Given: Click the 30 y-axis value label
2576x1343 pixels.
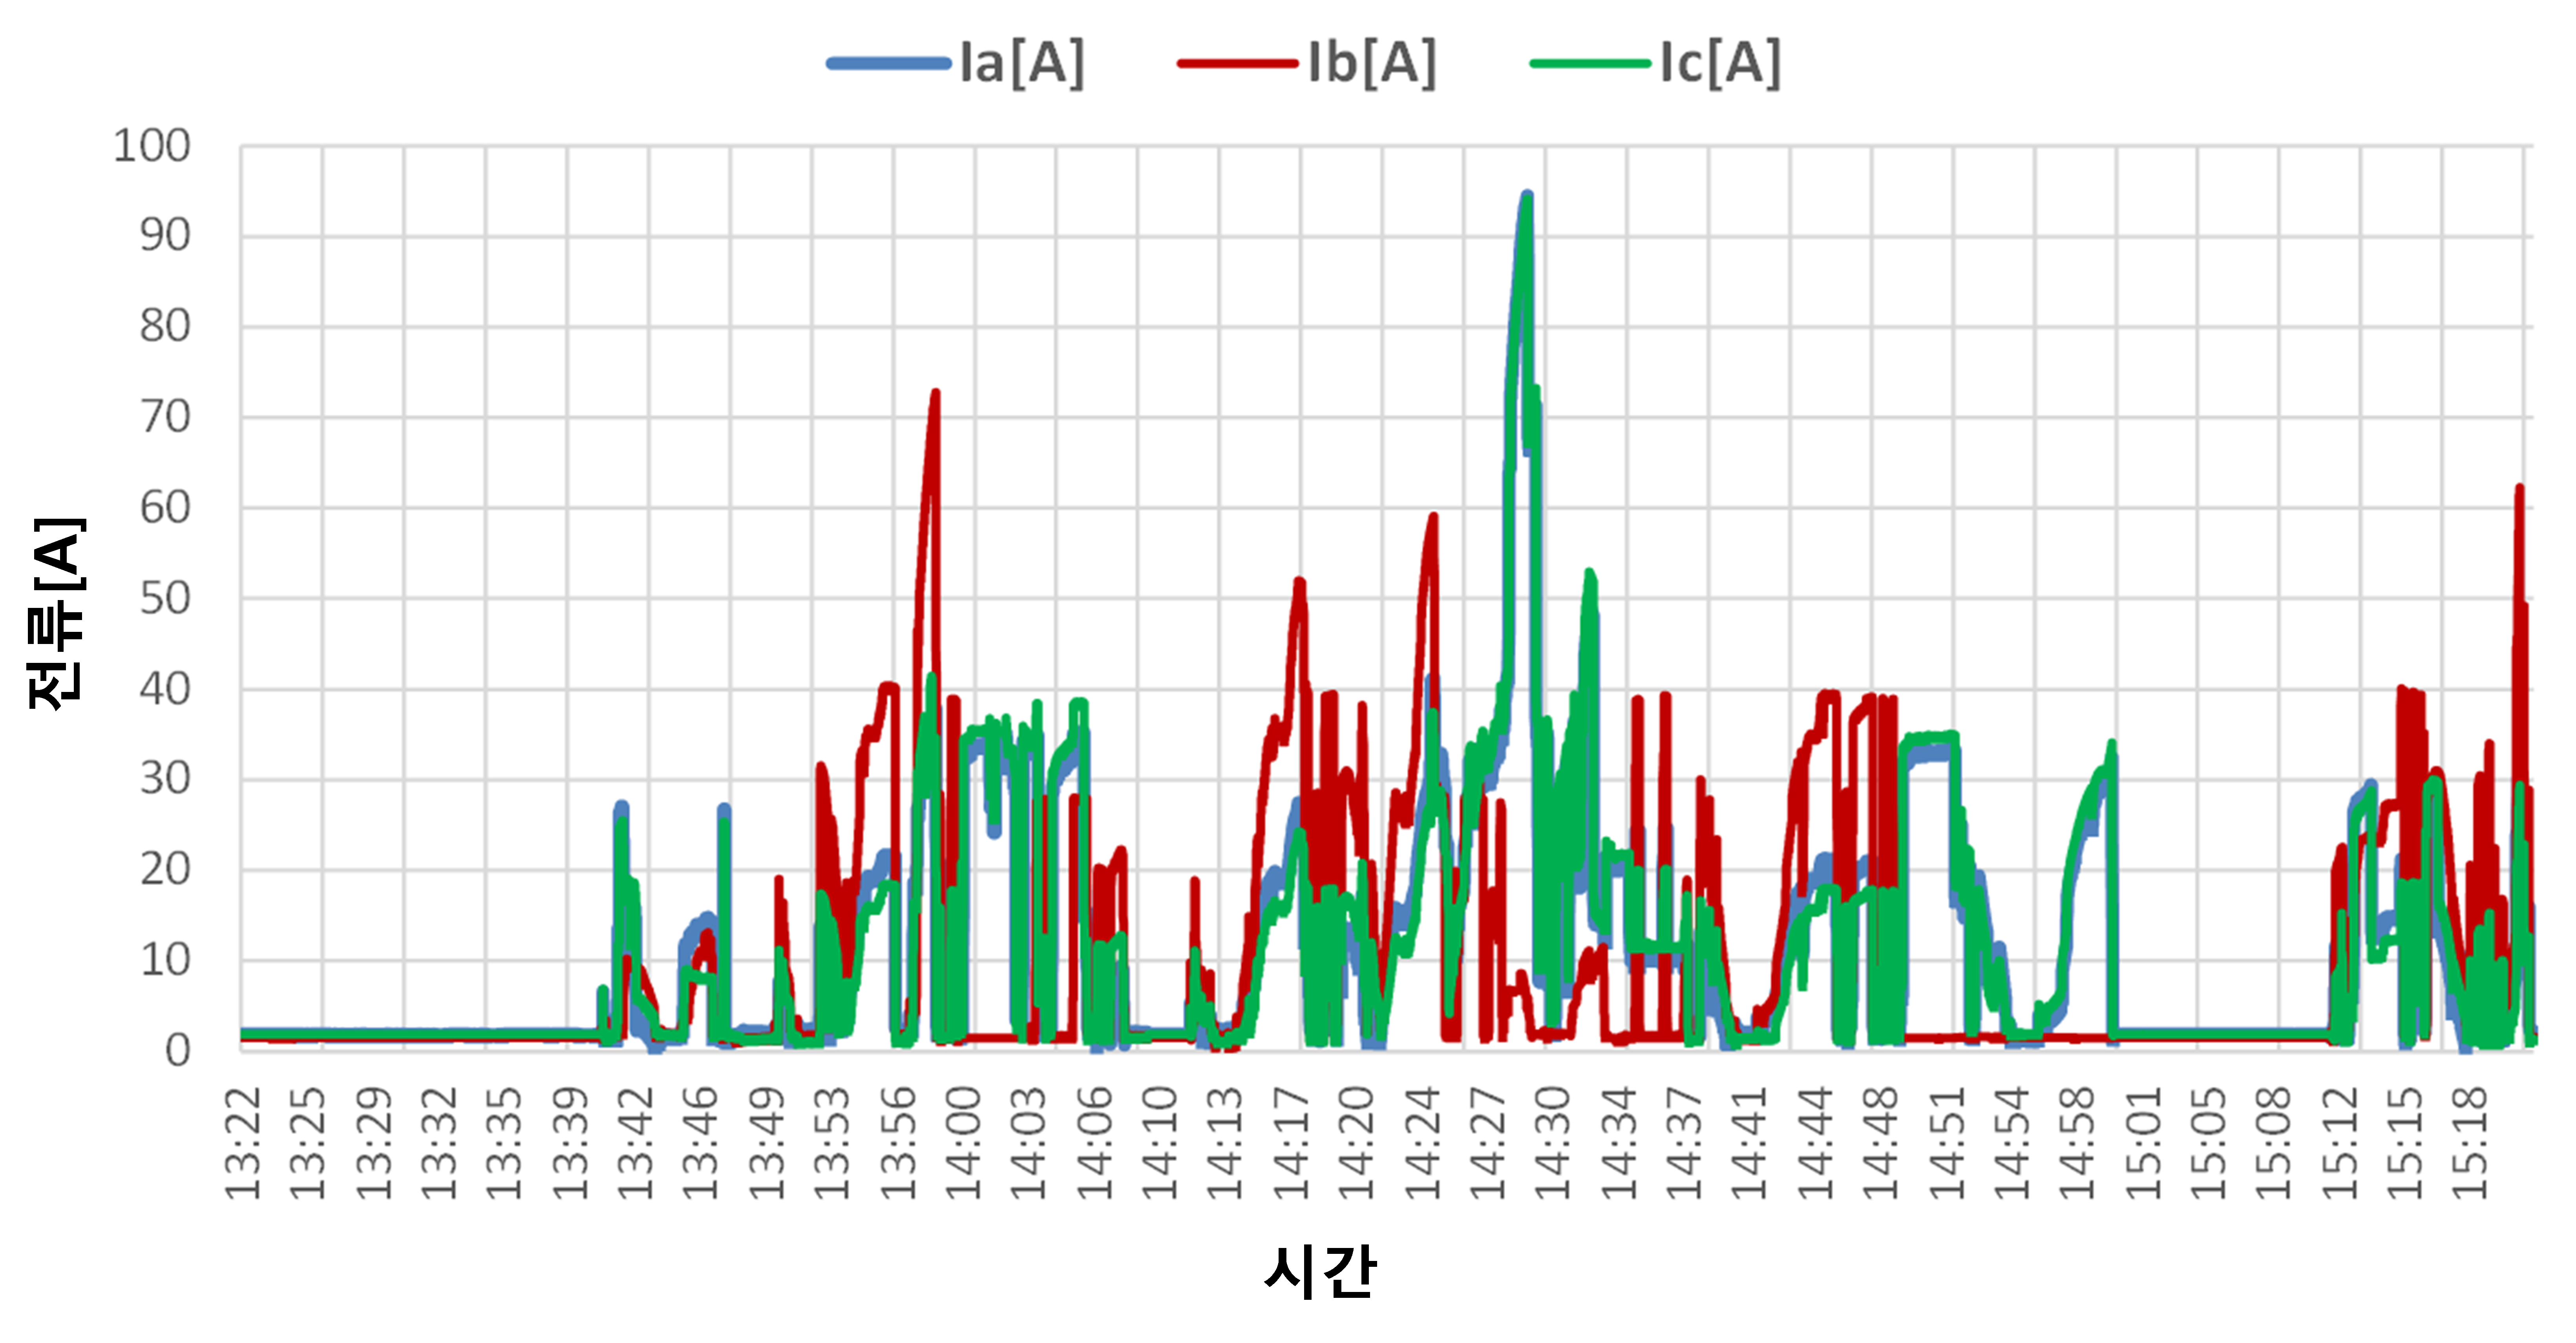Looking at the screenshot, I should coord(165,779).
